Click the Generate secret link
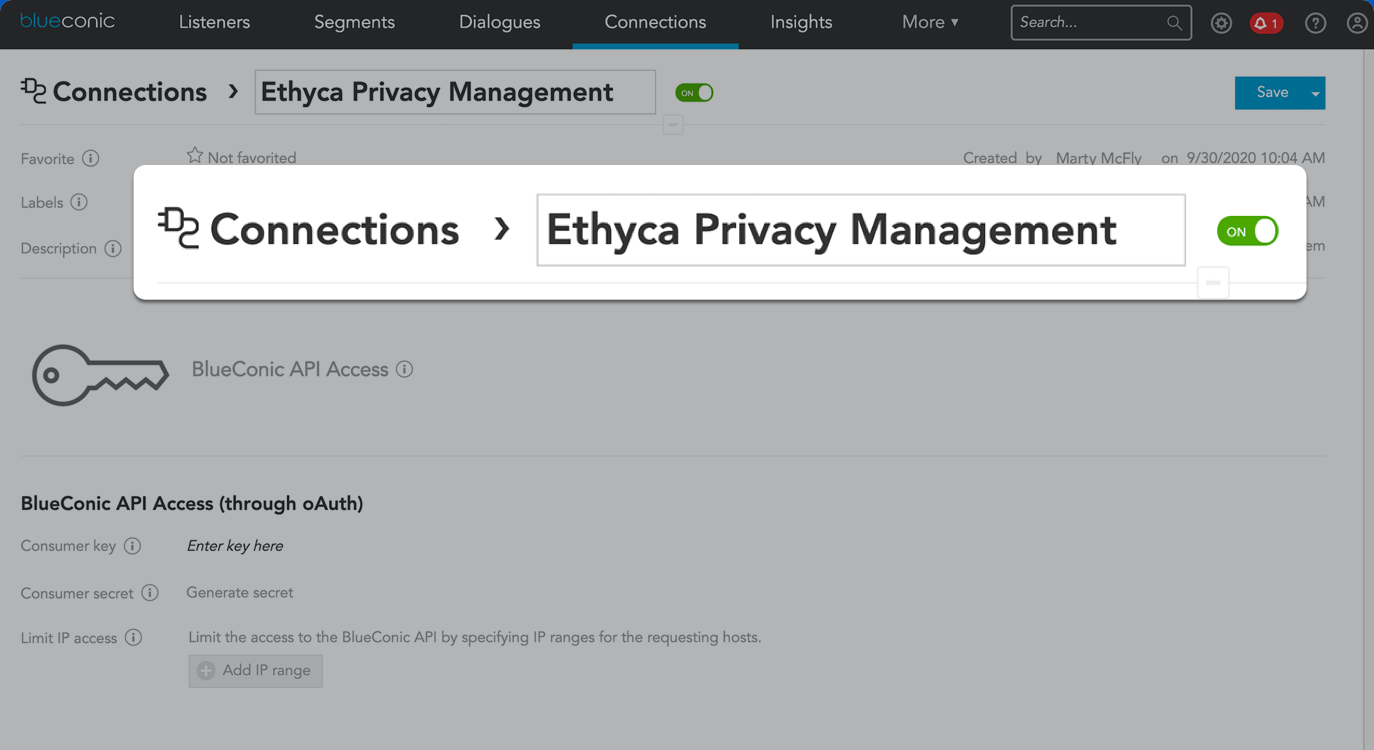Screen dimensions: 1374x750 tap(240, 592)
